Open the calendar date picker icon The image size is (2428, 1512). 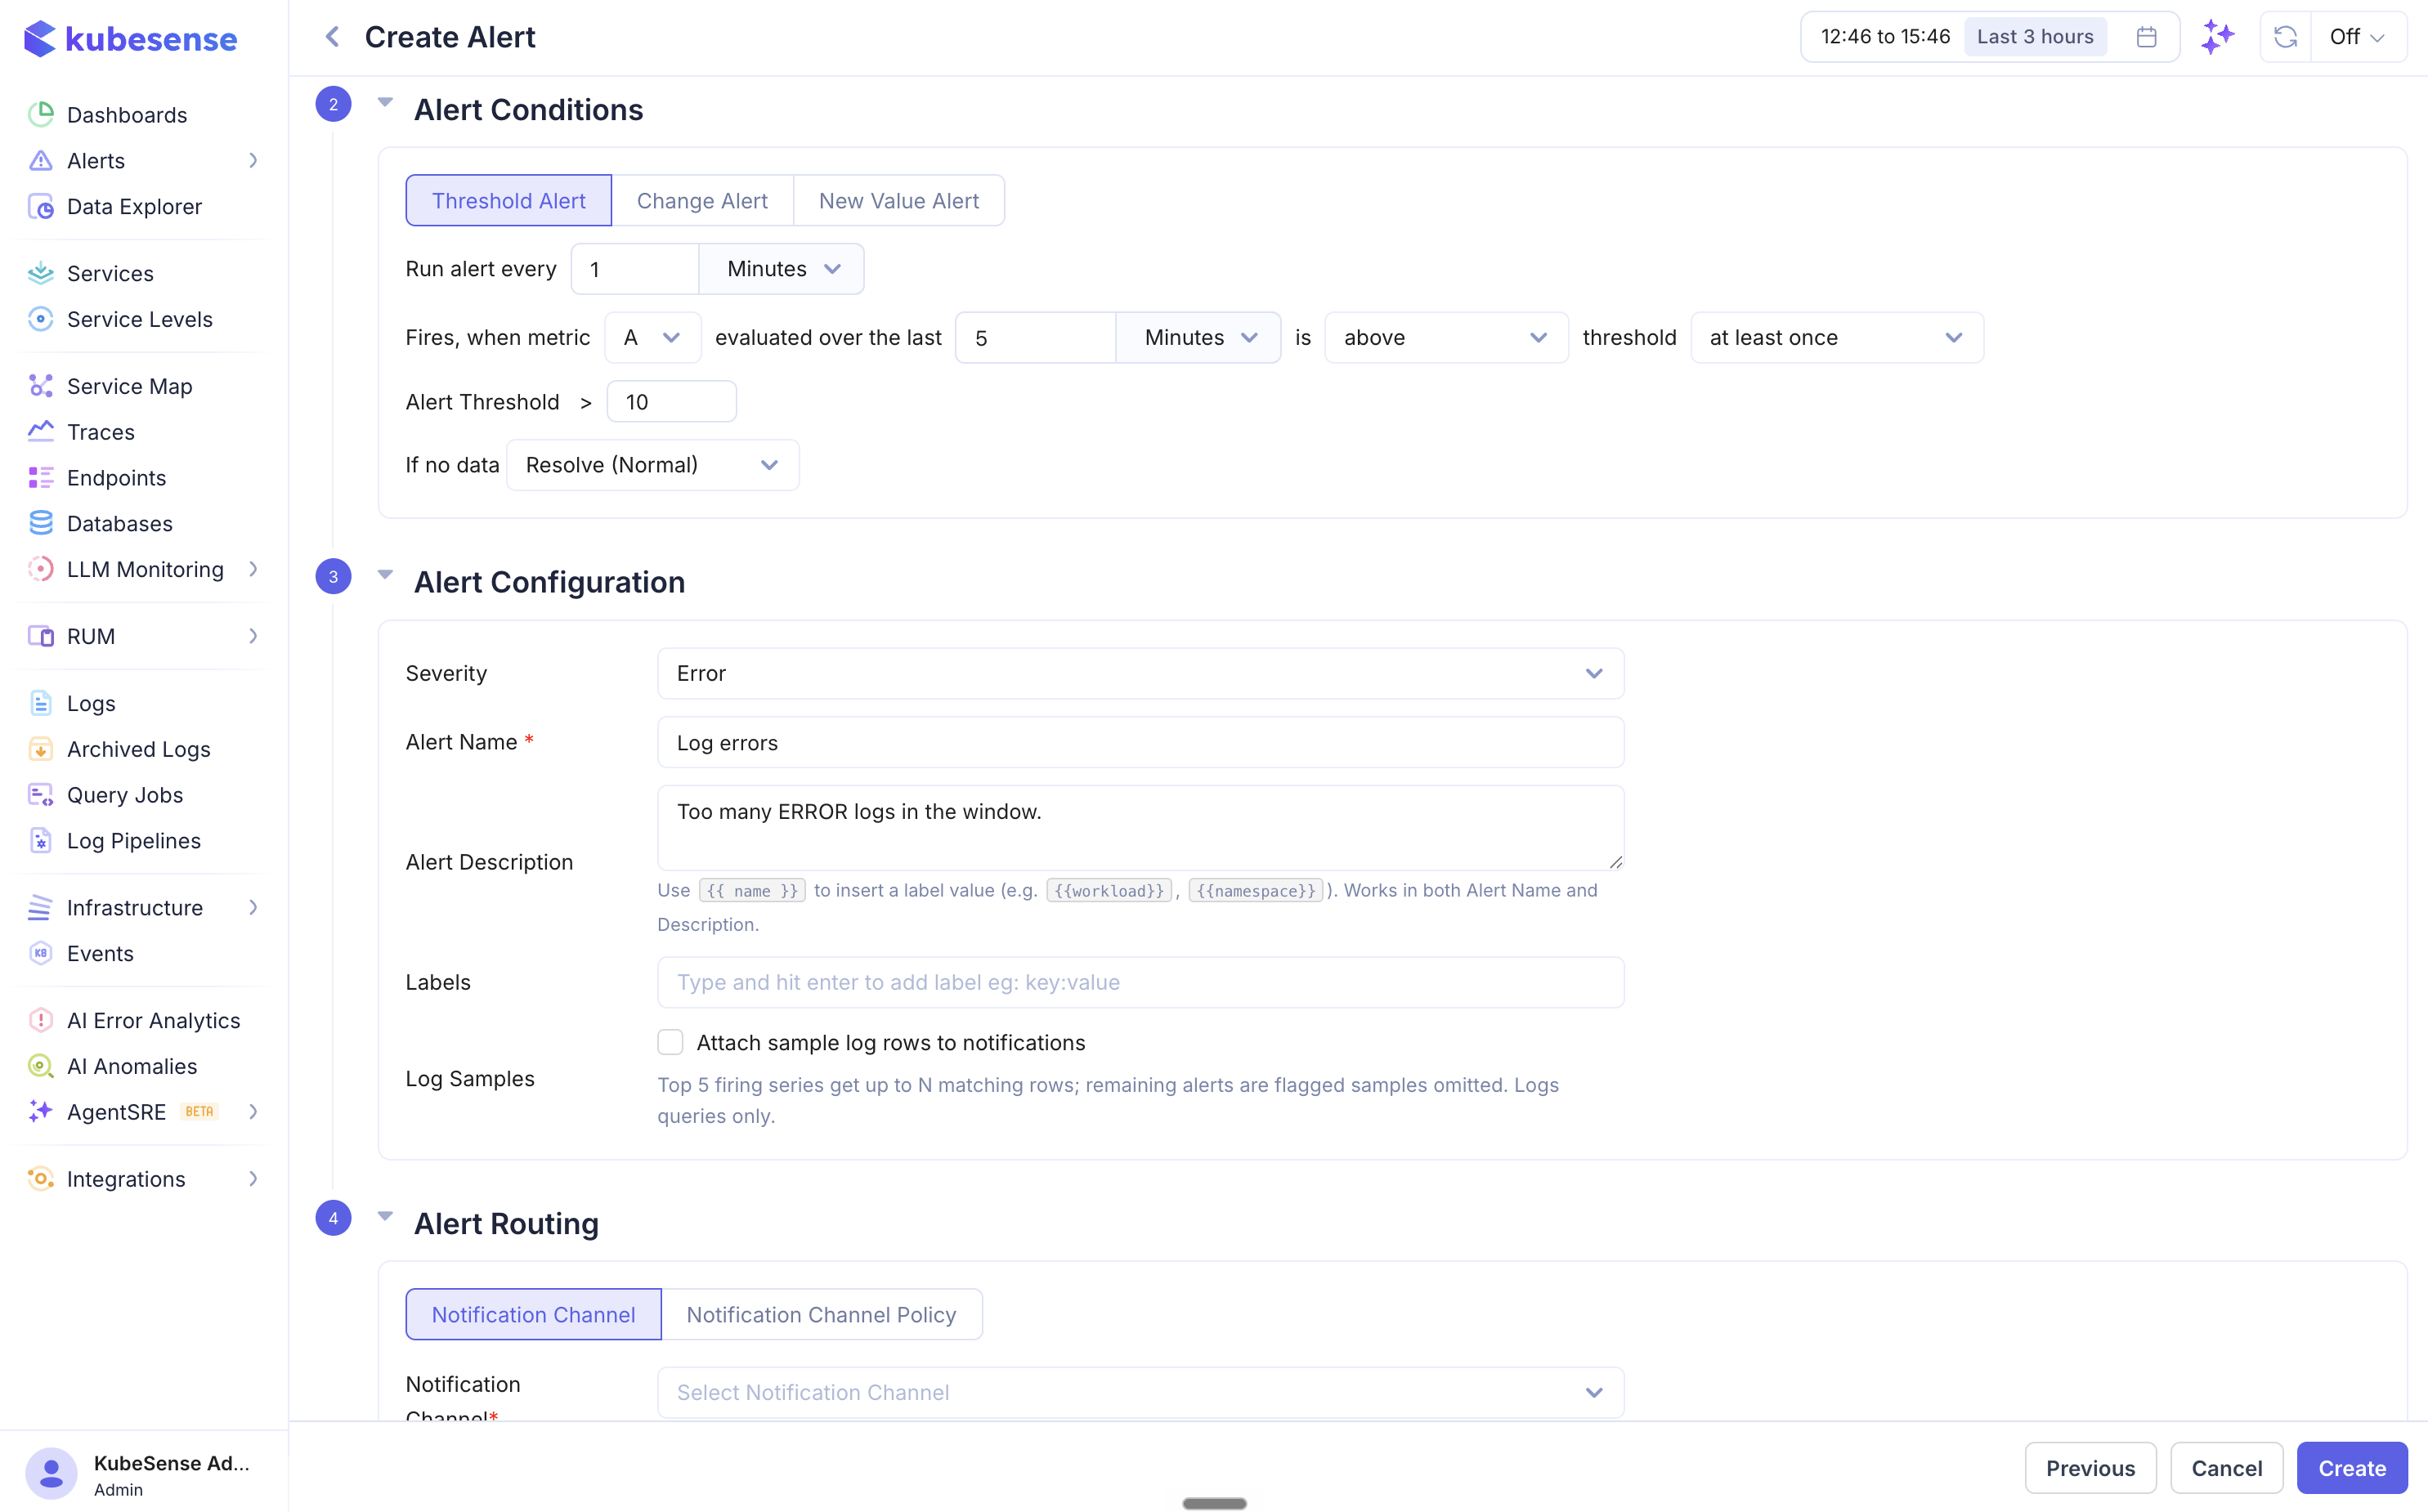click(x=2146, y=37)
